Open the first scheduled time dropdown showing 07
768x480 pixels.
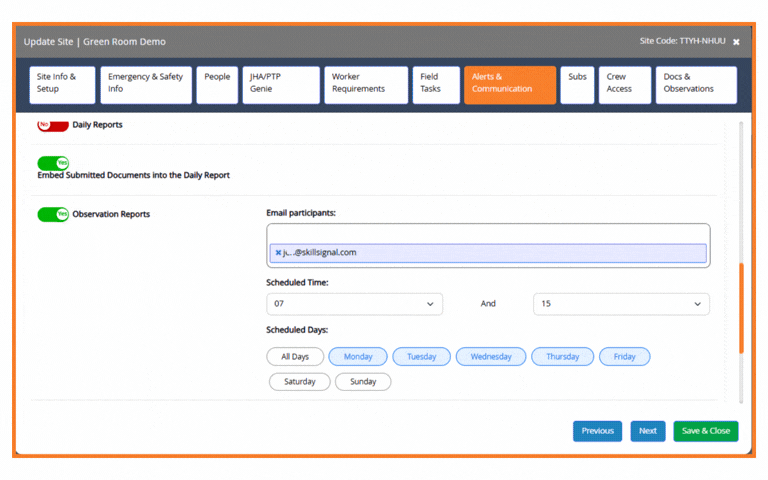tap(355, 304)
